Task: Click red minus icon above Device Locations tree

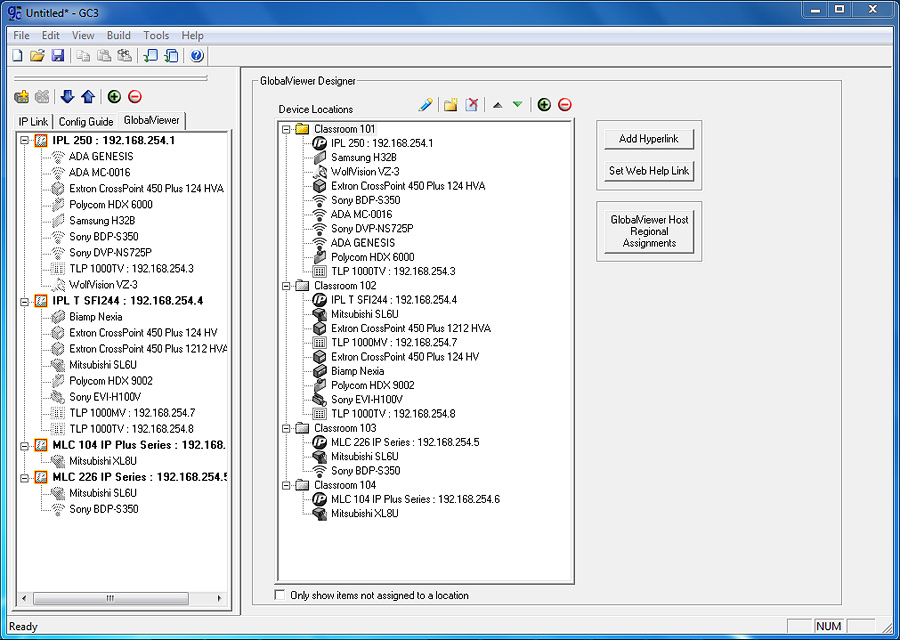Action: pyautogui.click(x=565, y=104)
